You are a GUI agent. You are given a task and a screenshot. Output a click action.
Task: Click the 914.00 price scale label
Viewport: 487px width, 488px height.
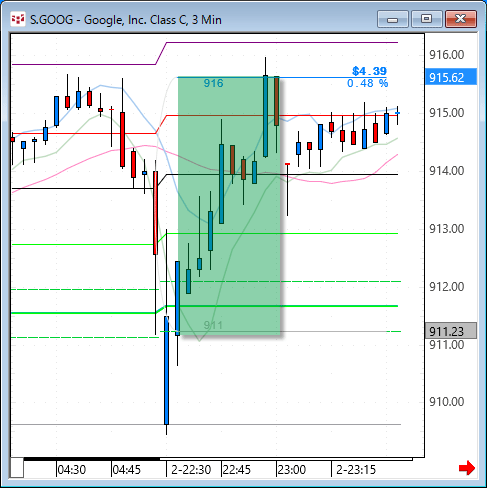(x=446, y=171)
